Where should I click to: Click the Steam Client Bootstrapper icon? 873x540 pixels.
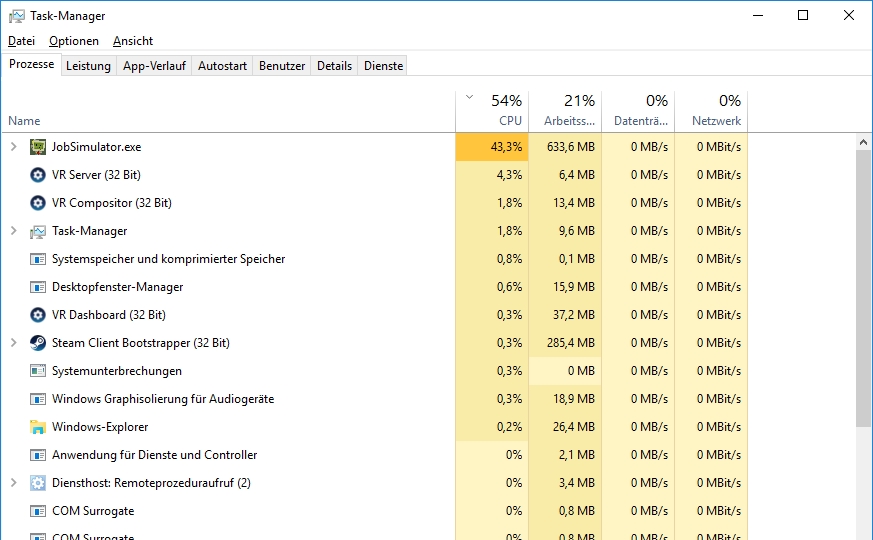38,343
